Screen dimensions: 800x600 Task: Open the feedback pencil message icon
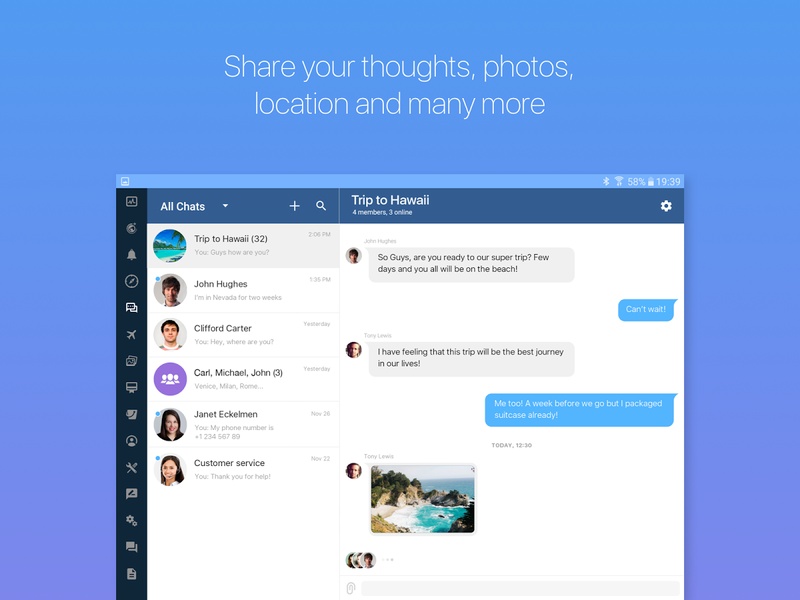point(132,493)
